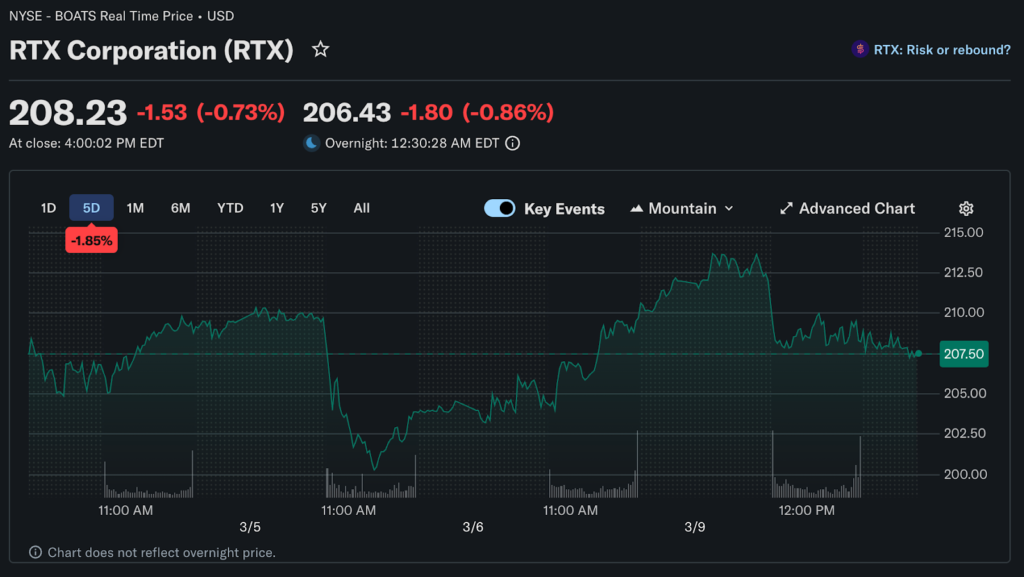Click the RTX Risk or rebound avatar icon
1024x577 pixels.
point(859,49)
